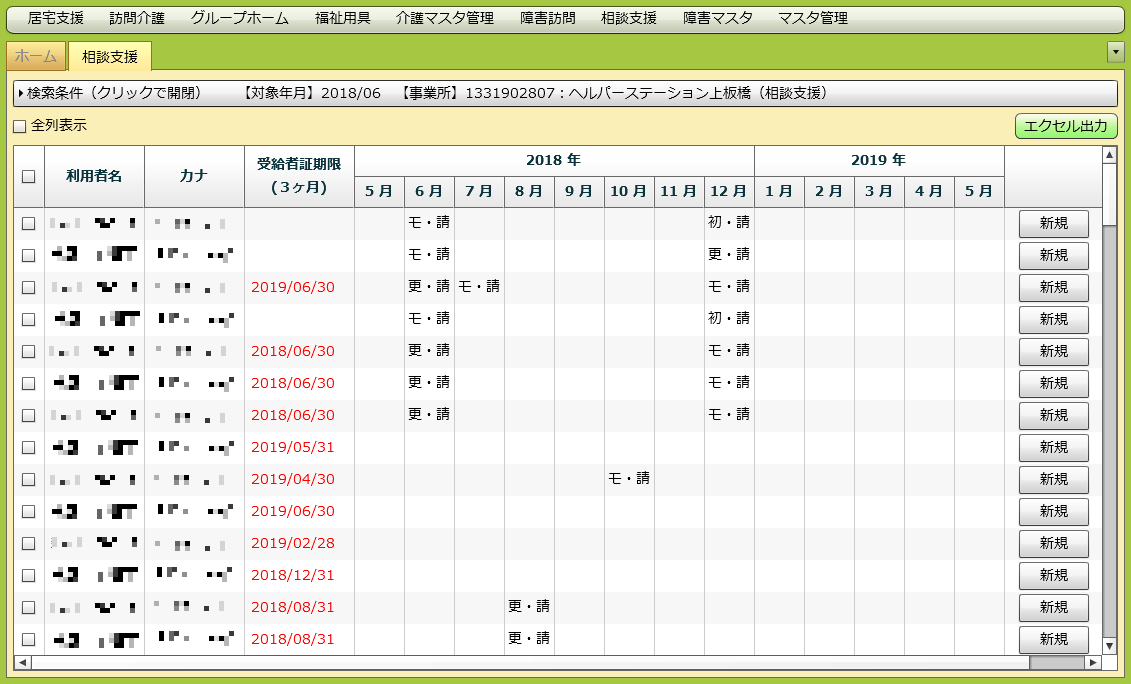The image size is (1131, 684).
Task: Enable the 全列表示 checkbox
Action: pos(19,127)
